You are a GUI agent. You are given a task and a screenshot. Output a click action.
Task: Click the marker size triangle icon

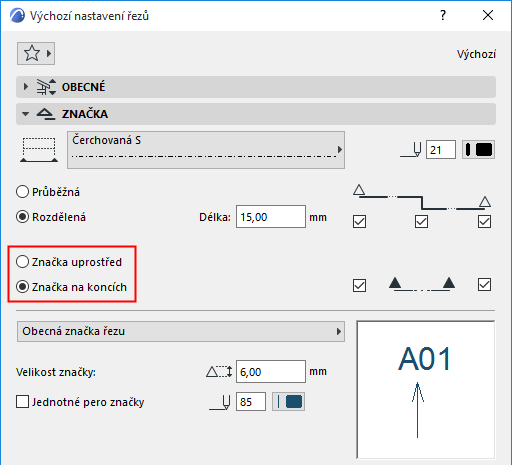tap(219, 372)
